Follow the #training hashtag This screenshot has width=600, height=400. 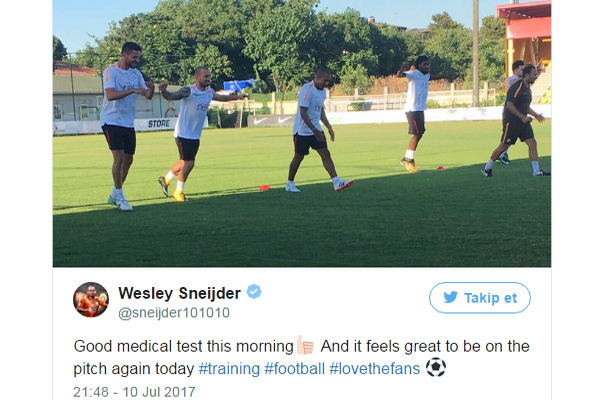click(x=229, y=369)
